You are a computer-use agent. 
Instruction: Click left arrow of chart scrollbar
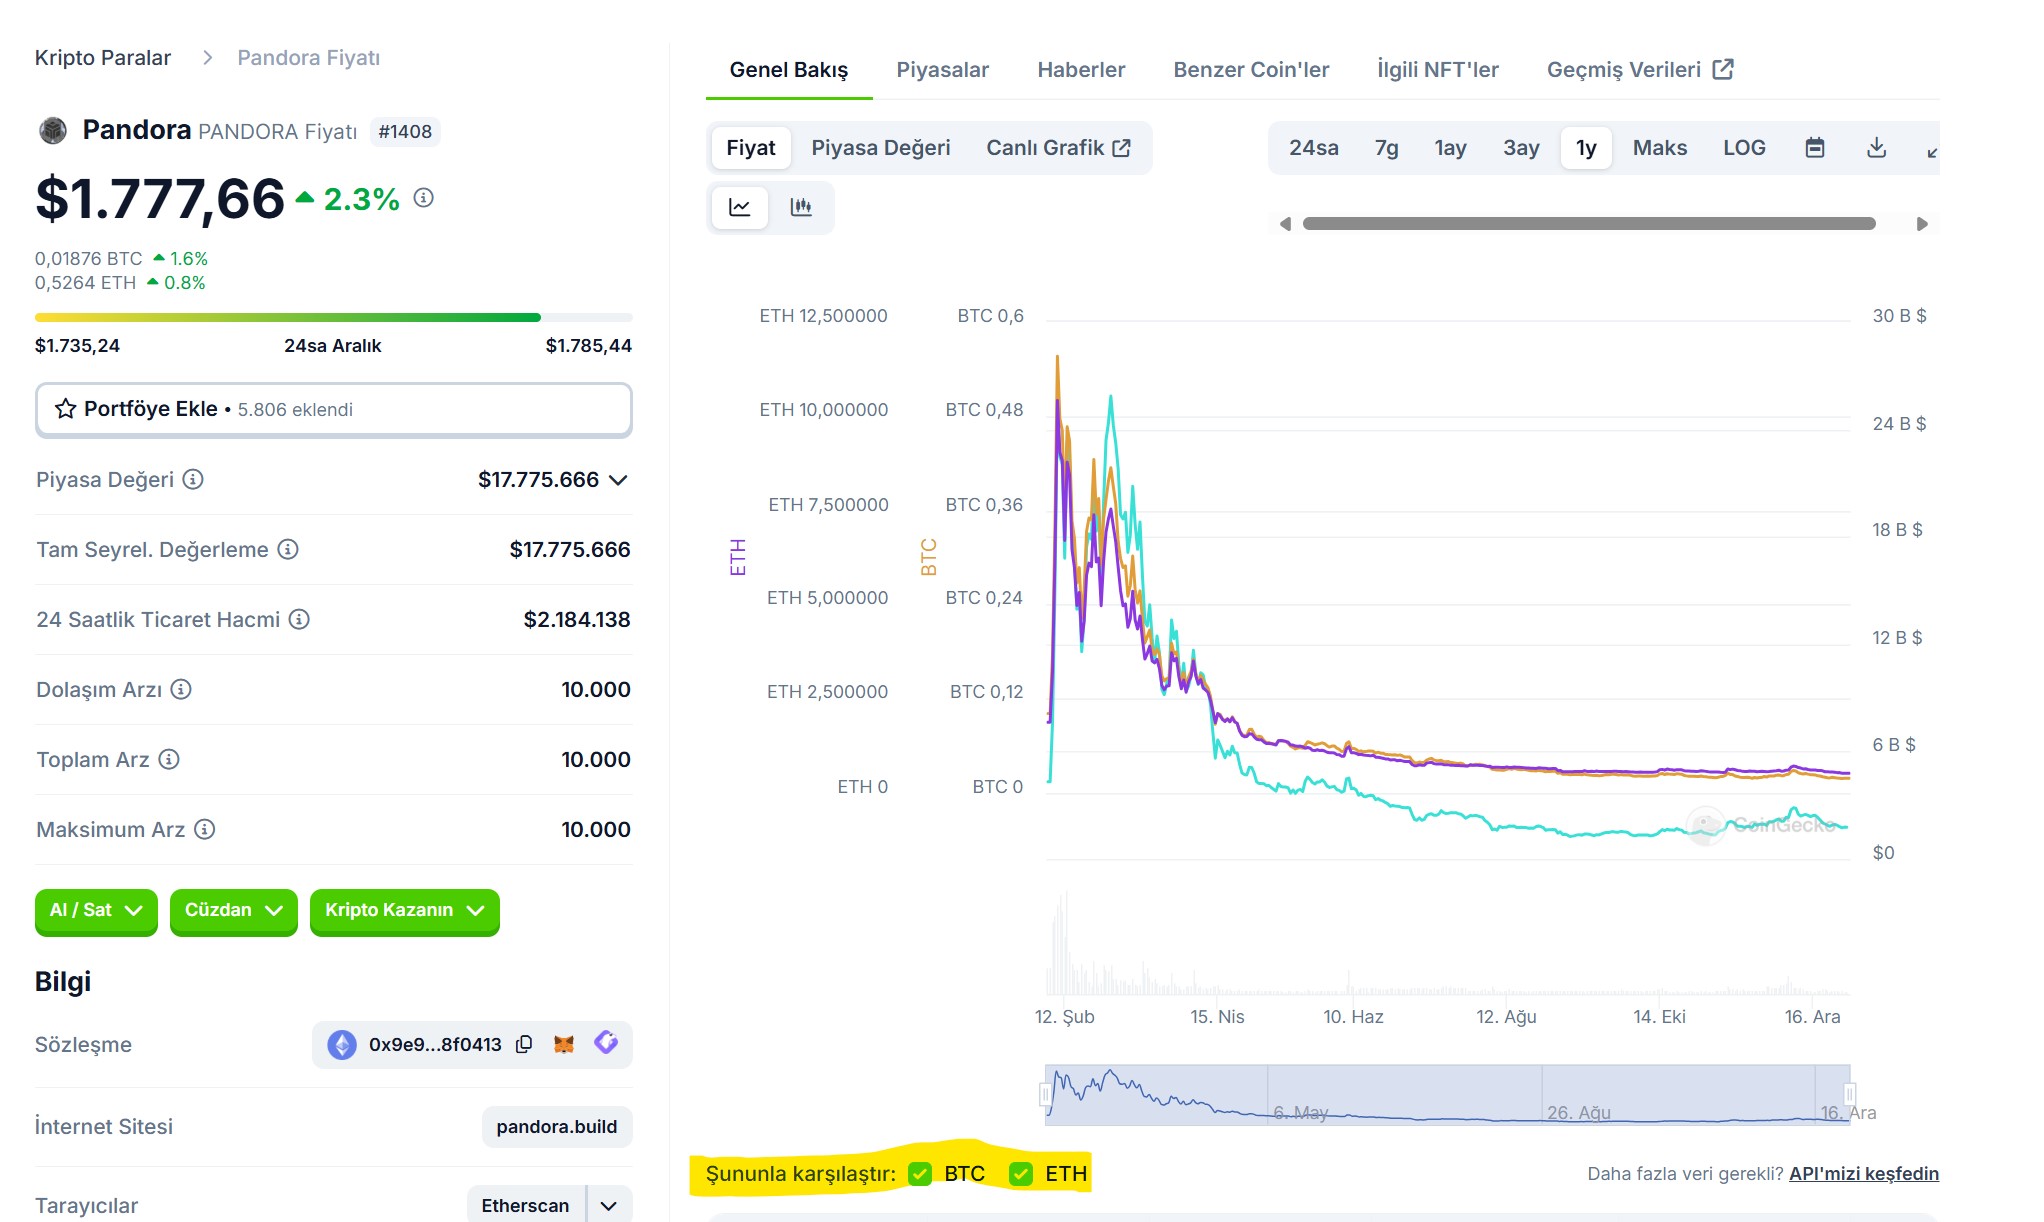[x=1285, y=224]
